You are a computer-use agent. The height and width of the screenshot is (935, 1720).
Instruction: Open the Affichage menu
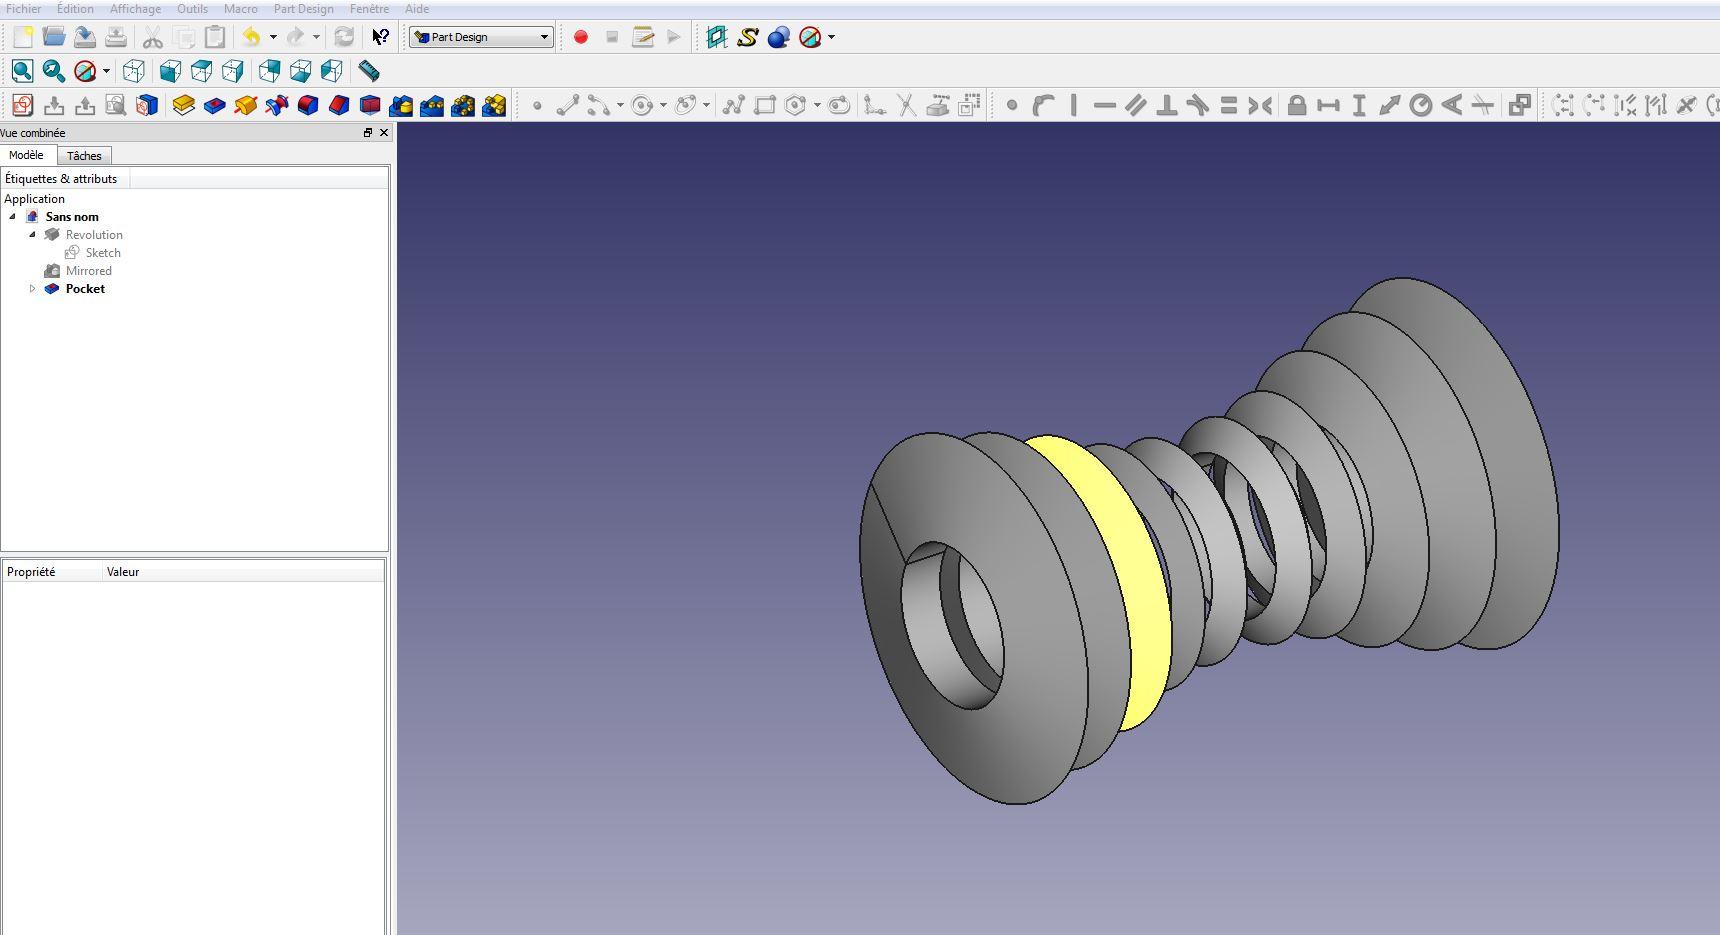click(135, 9)
